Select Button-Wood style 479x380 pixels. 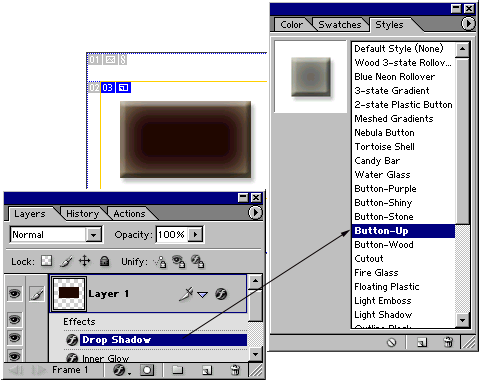click(x=403, y=245)
